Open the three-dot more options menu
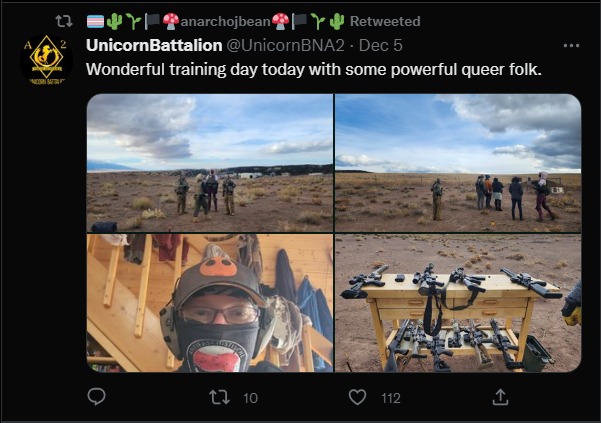Screen dimensions: 601x423 click(x=571, y=46)
